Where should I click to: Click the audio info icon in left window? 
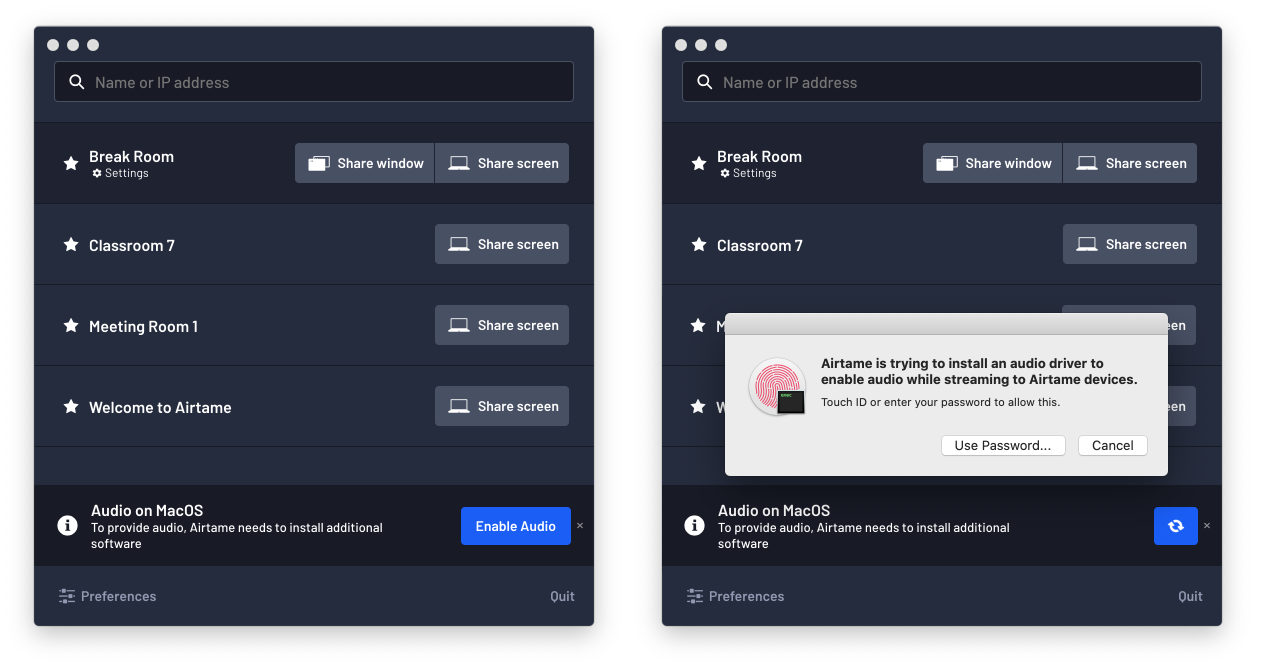[68, 525]
